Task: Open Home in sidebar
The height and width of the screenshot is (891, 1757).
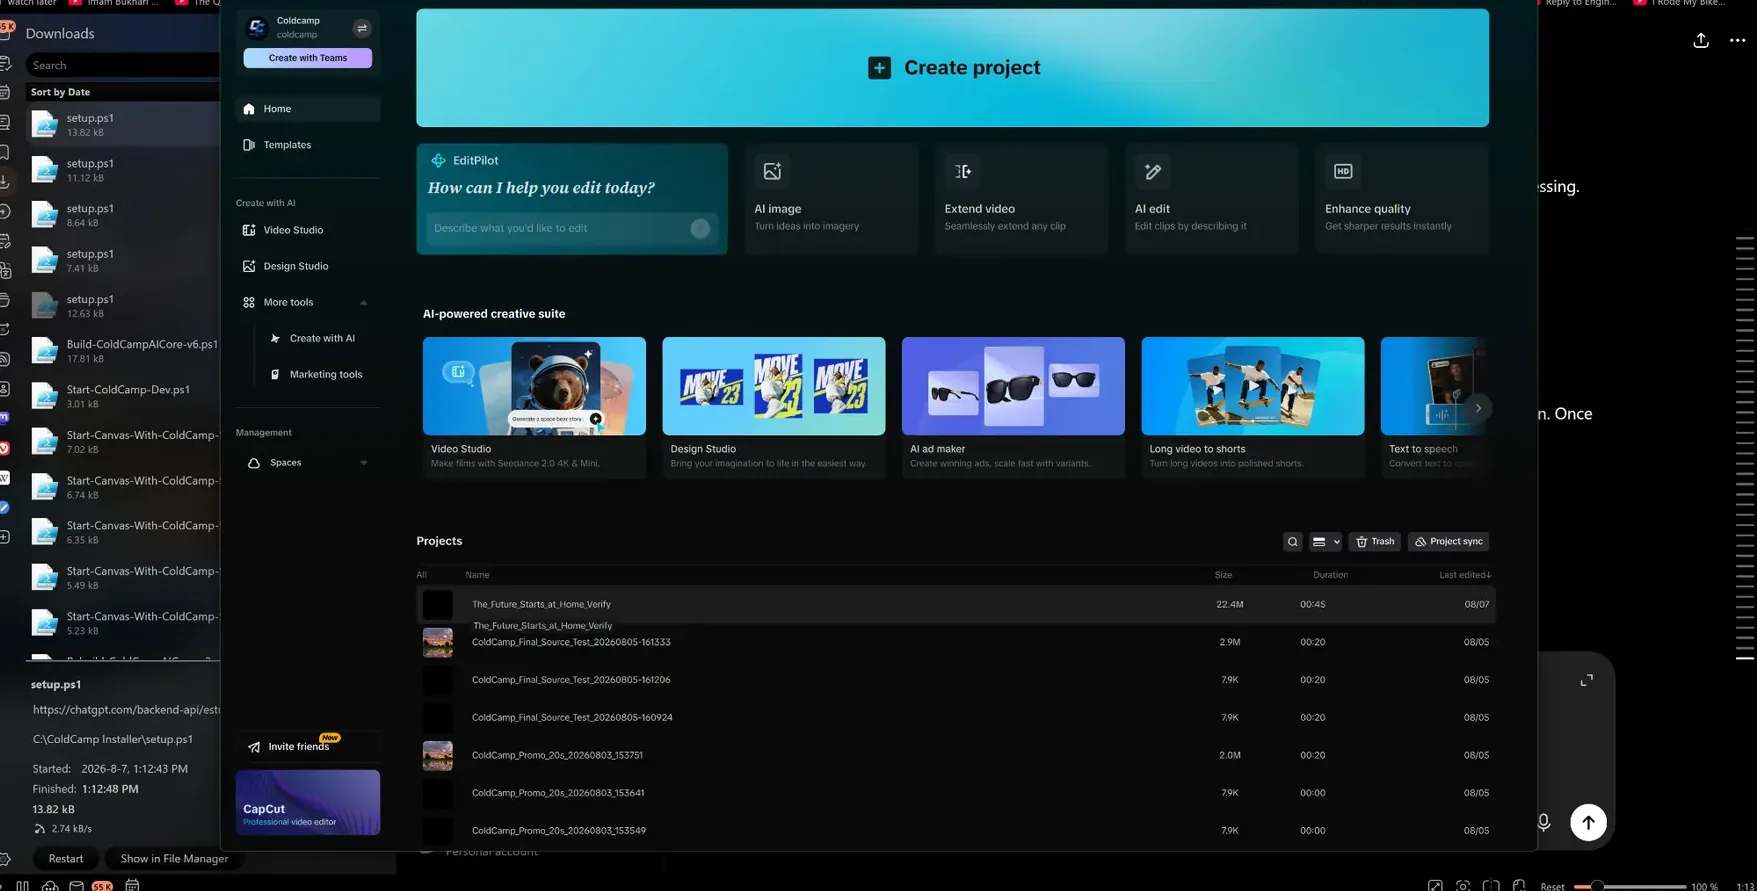Action: 308,109
